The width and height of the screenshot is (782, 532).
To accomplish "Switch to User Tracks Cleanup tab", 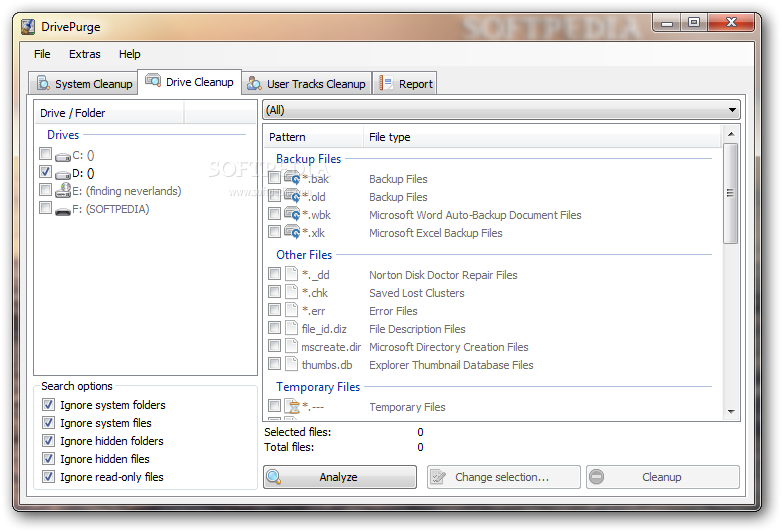I will 307,83.
